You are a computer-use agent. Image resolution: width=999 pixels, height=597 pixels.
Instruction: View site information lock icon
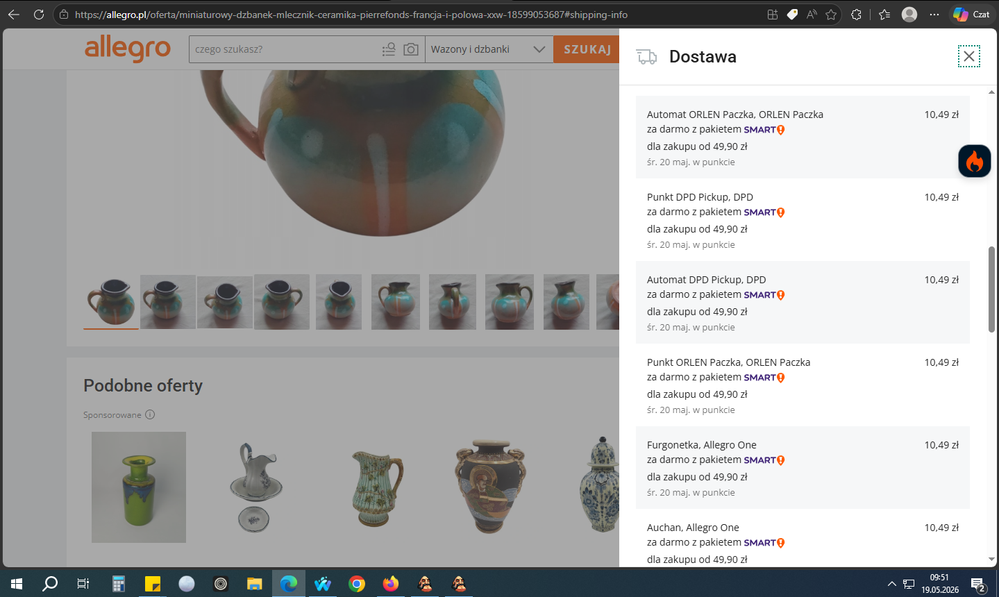click(64, 14)
